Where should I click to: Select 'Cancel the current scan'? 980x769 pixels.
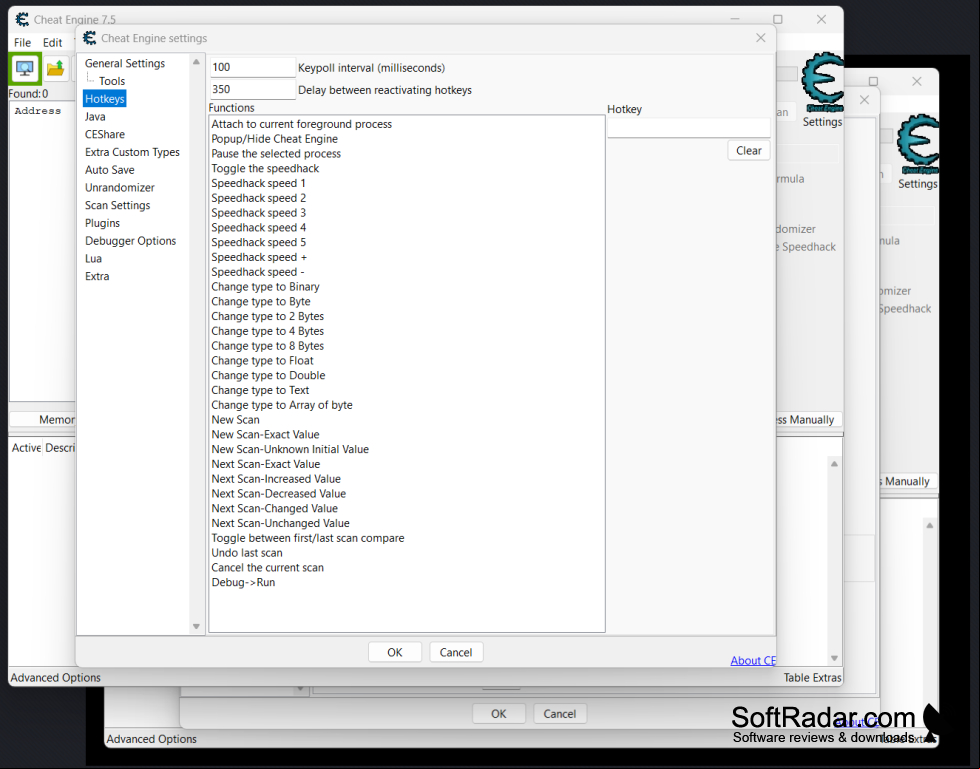pos(268,568)
